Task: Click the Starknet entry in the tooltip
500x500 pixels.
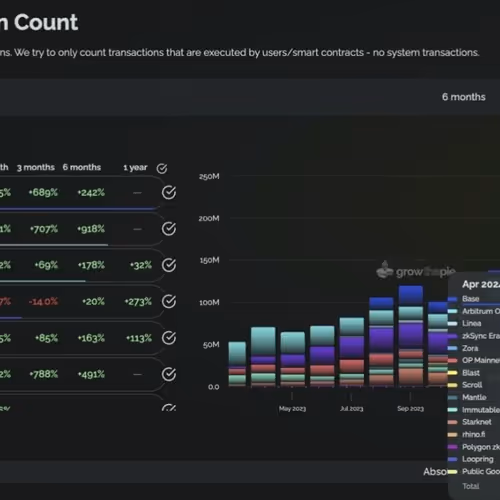Action: pyautogui.click(x=477, y=422)
